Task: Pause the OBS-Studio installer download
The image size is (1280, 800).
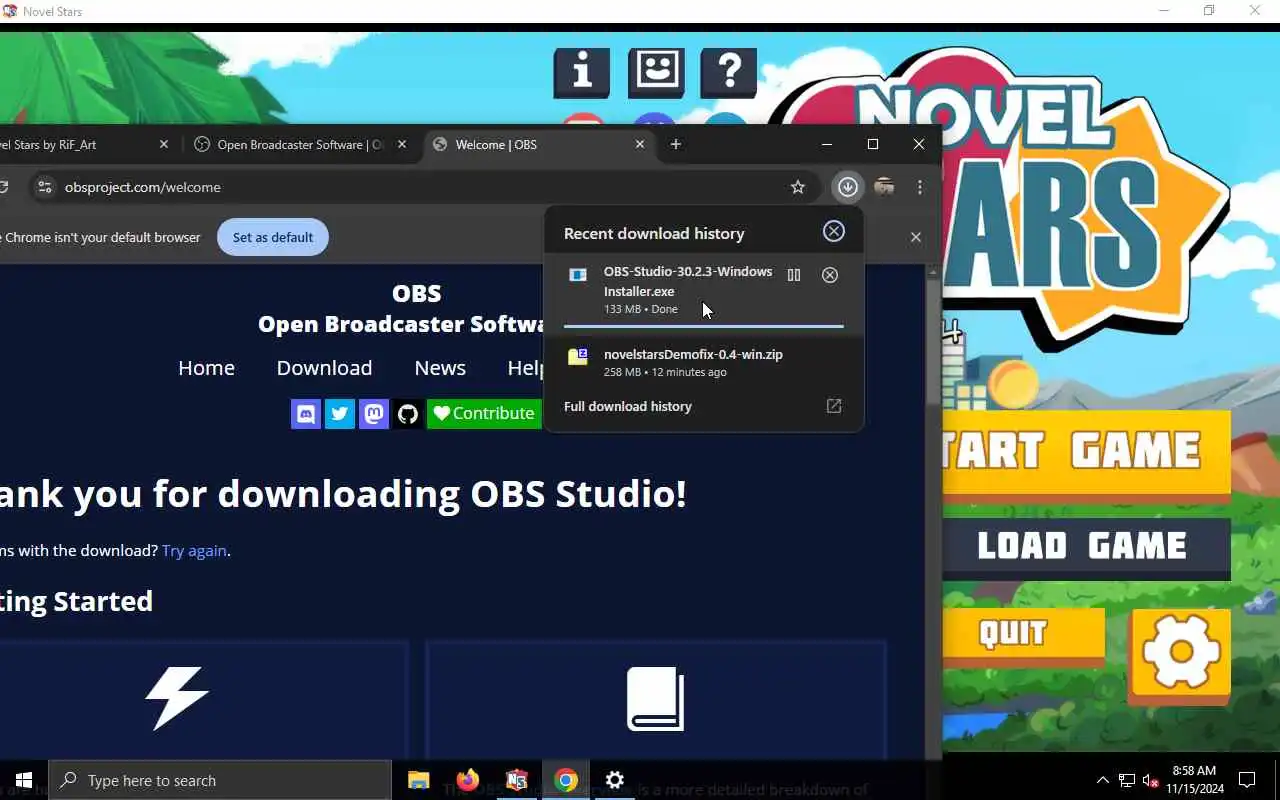Action: pyautogui.click(x=794, y=275)
